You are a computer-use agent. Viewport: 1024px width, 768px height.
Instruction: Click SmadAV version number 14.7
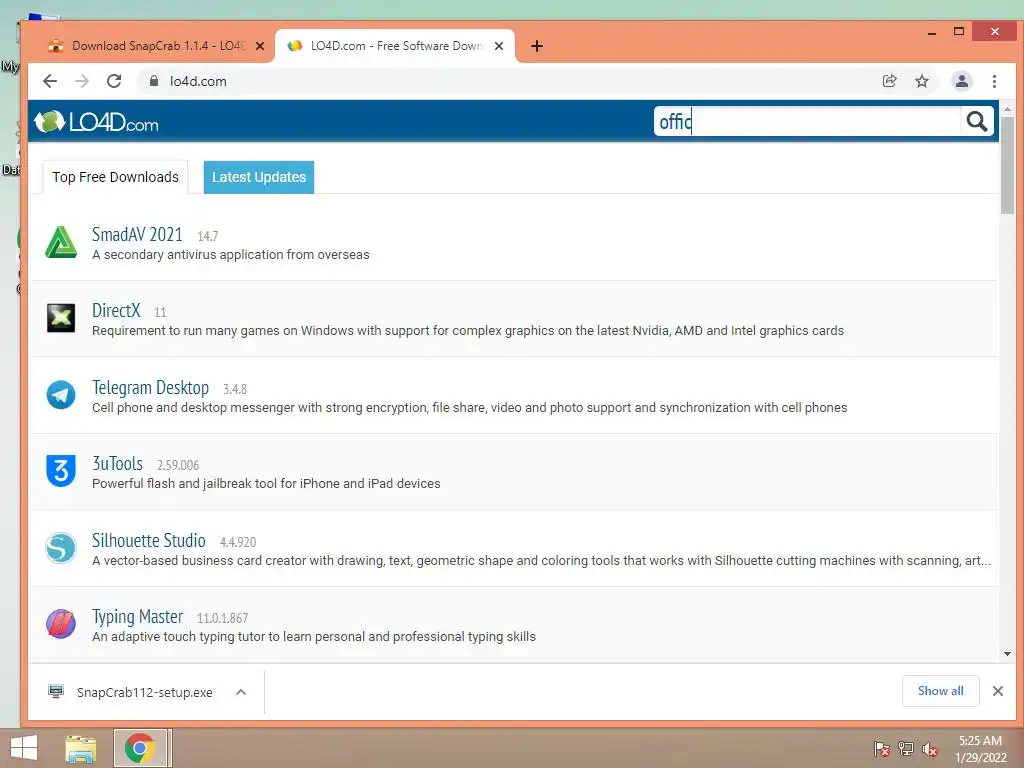(208, 236)
